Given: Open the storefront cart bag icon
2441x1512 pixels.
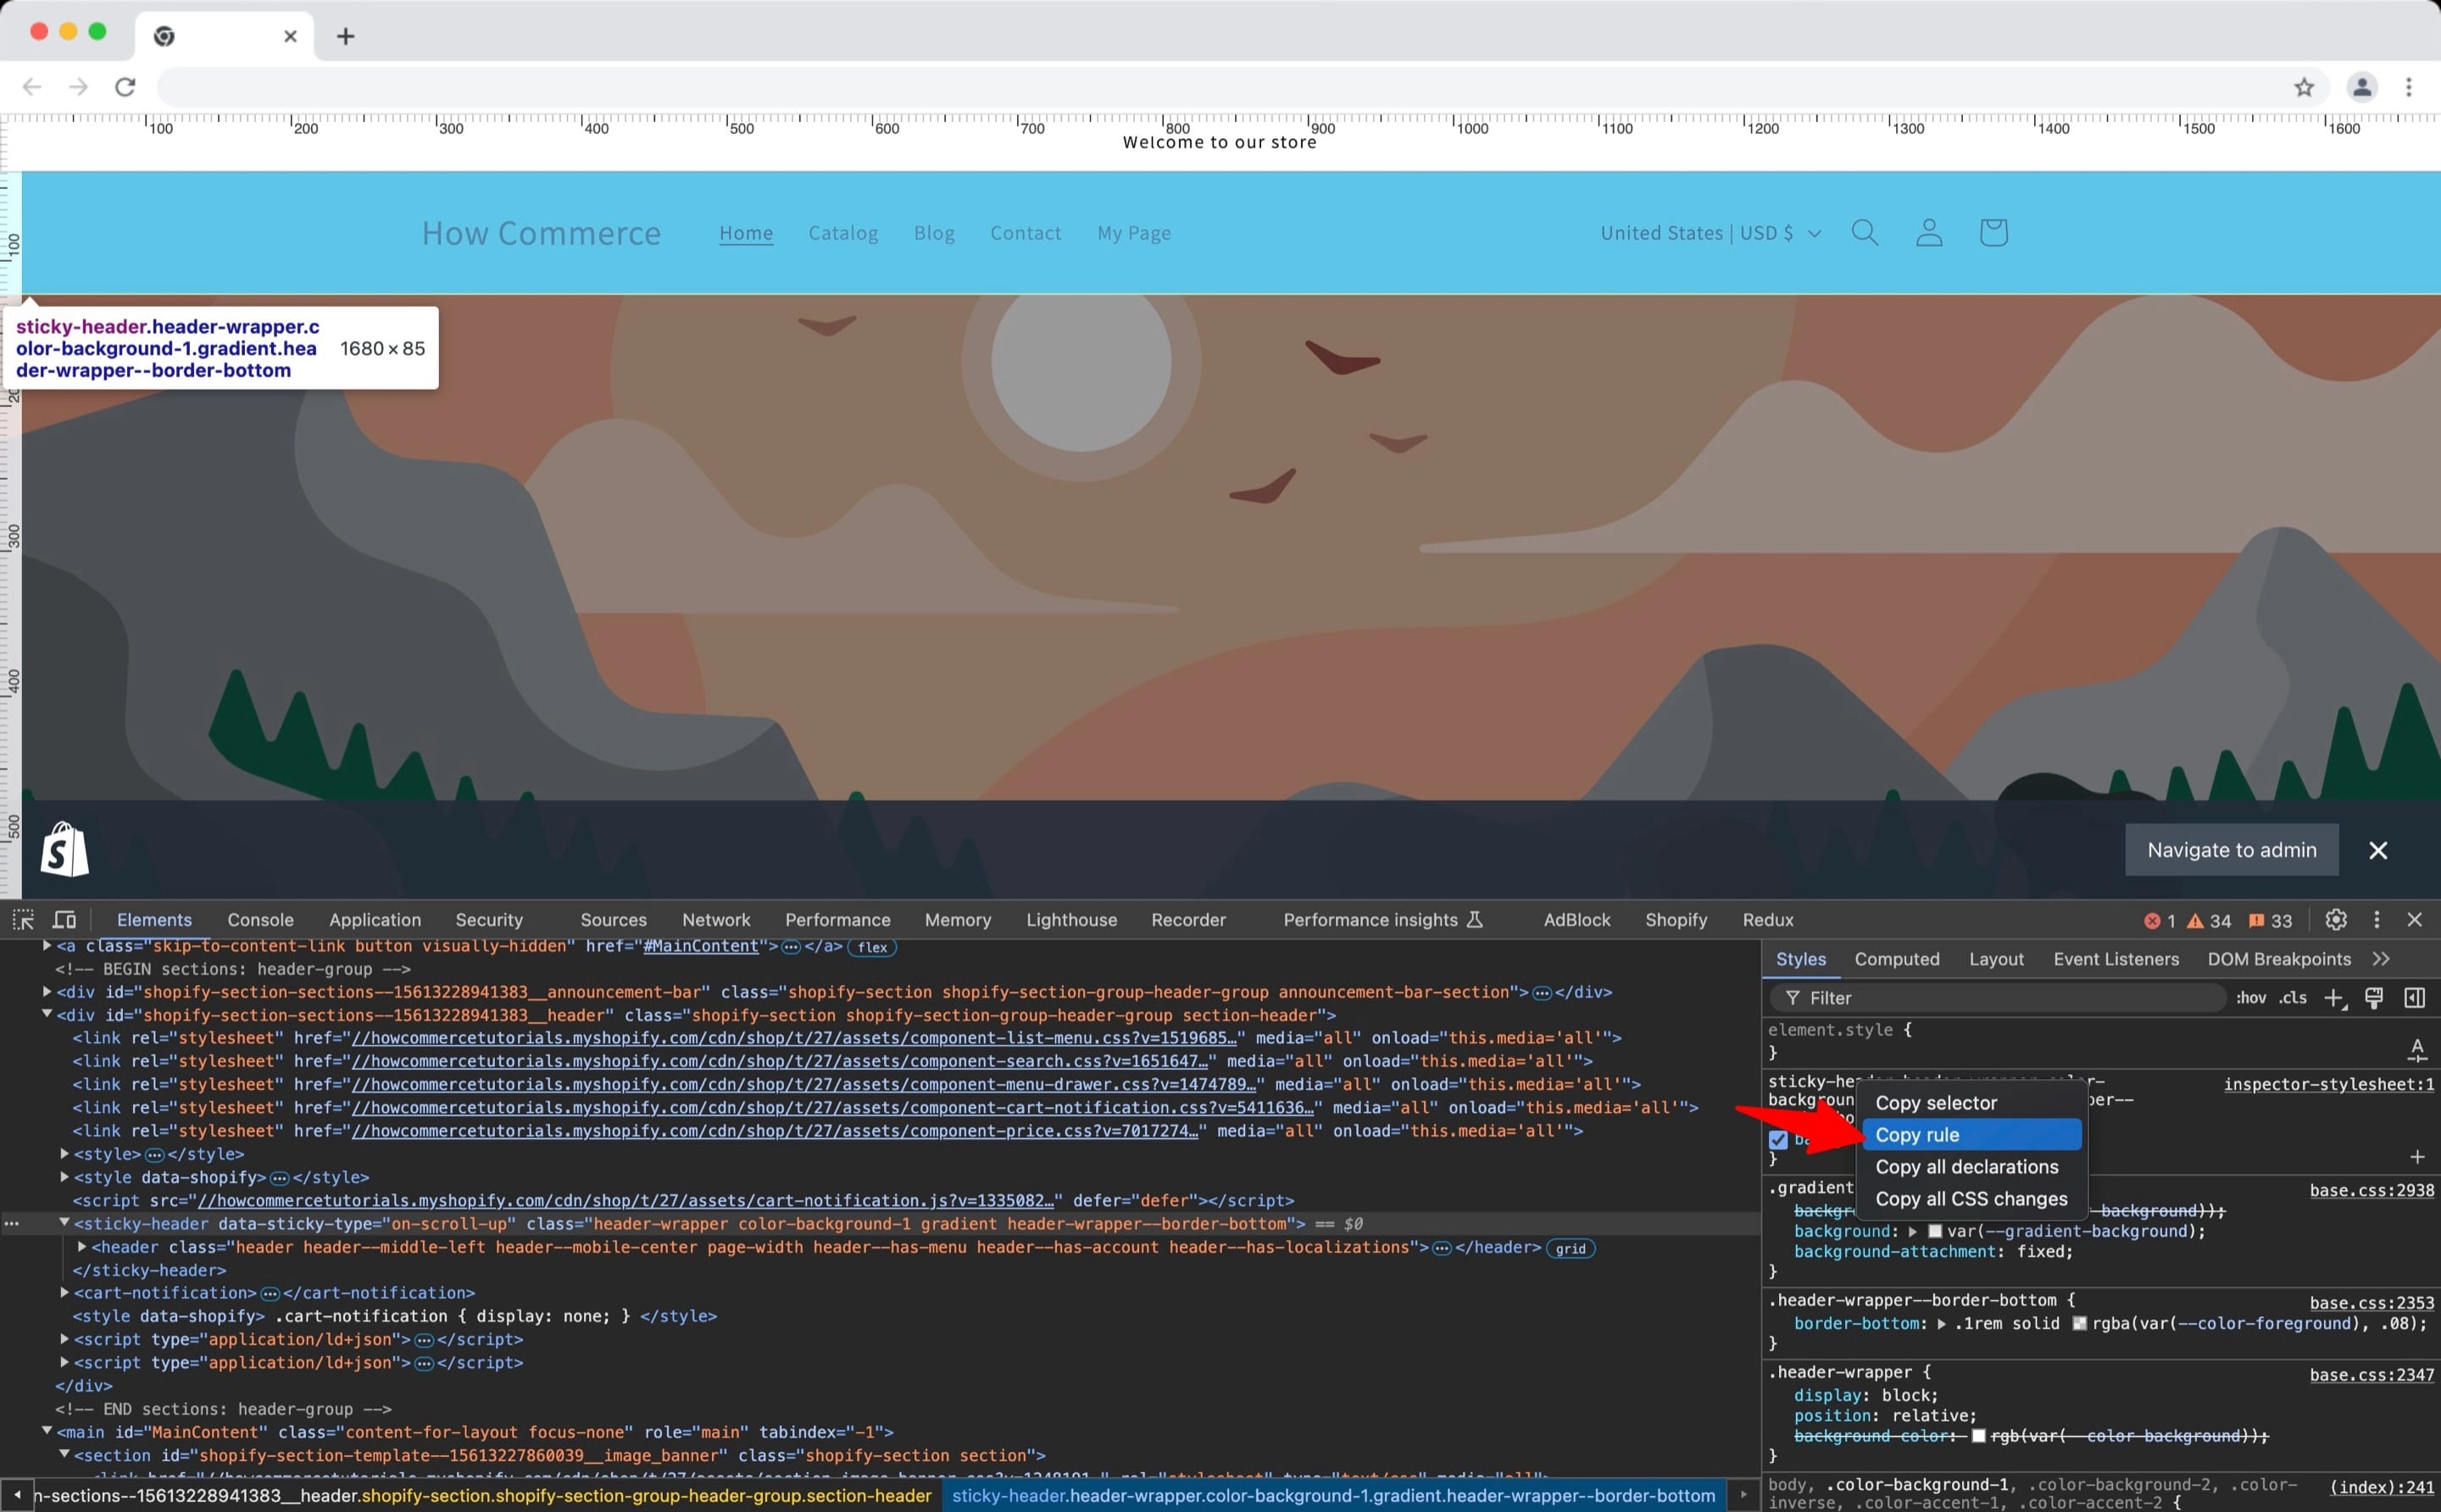Looking at the screenshot, I should [x=1993, y=232].
